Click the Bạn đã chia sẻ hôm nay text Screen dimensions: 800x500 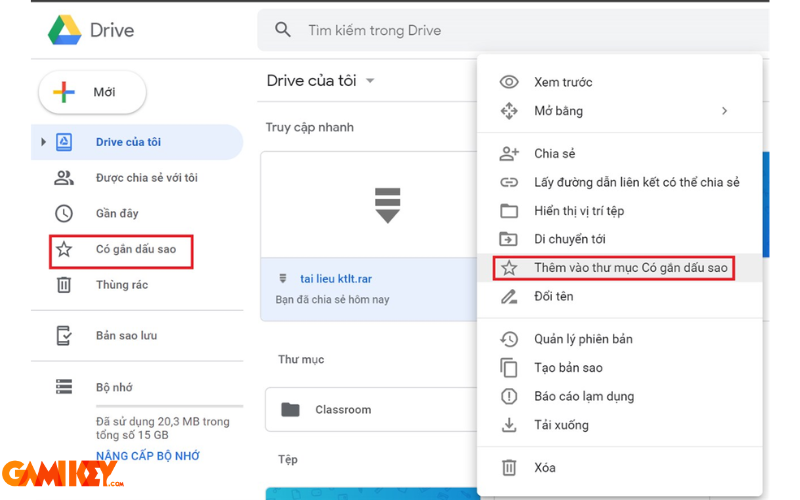coord(332,299)
